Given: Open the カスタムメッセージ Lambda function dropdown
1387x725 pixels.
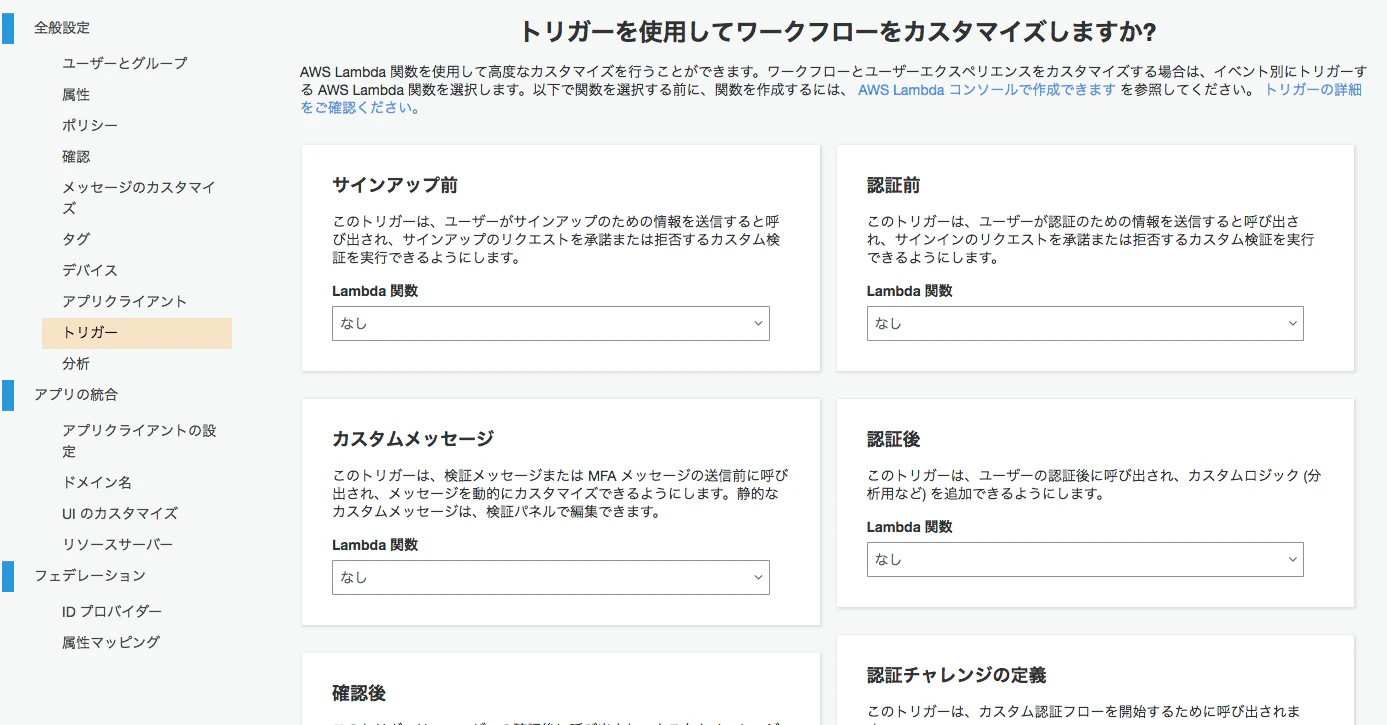Looking at the screenshot, I should click(x=550, y=577).
